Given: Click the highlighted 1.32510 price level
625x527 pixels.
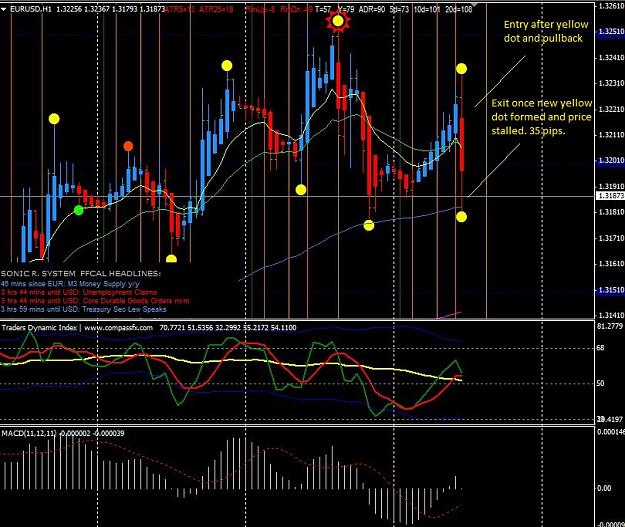Looking at the screenshot, I should tap(610, 31).
